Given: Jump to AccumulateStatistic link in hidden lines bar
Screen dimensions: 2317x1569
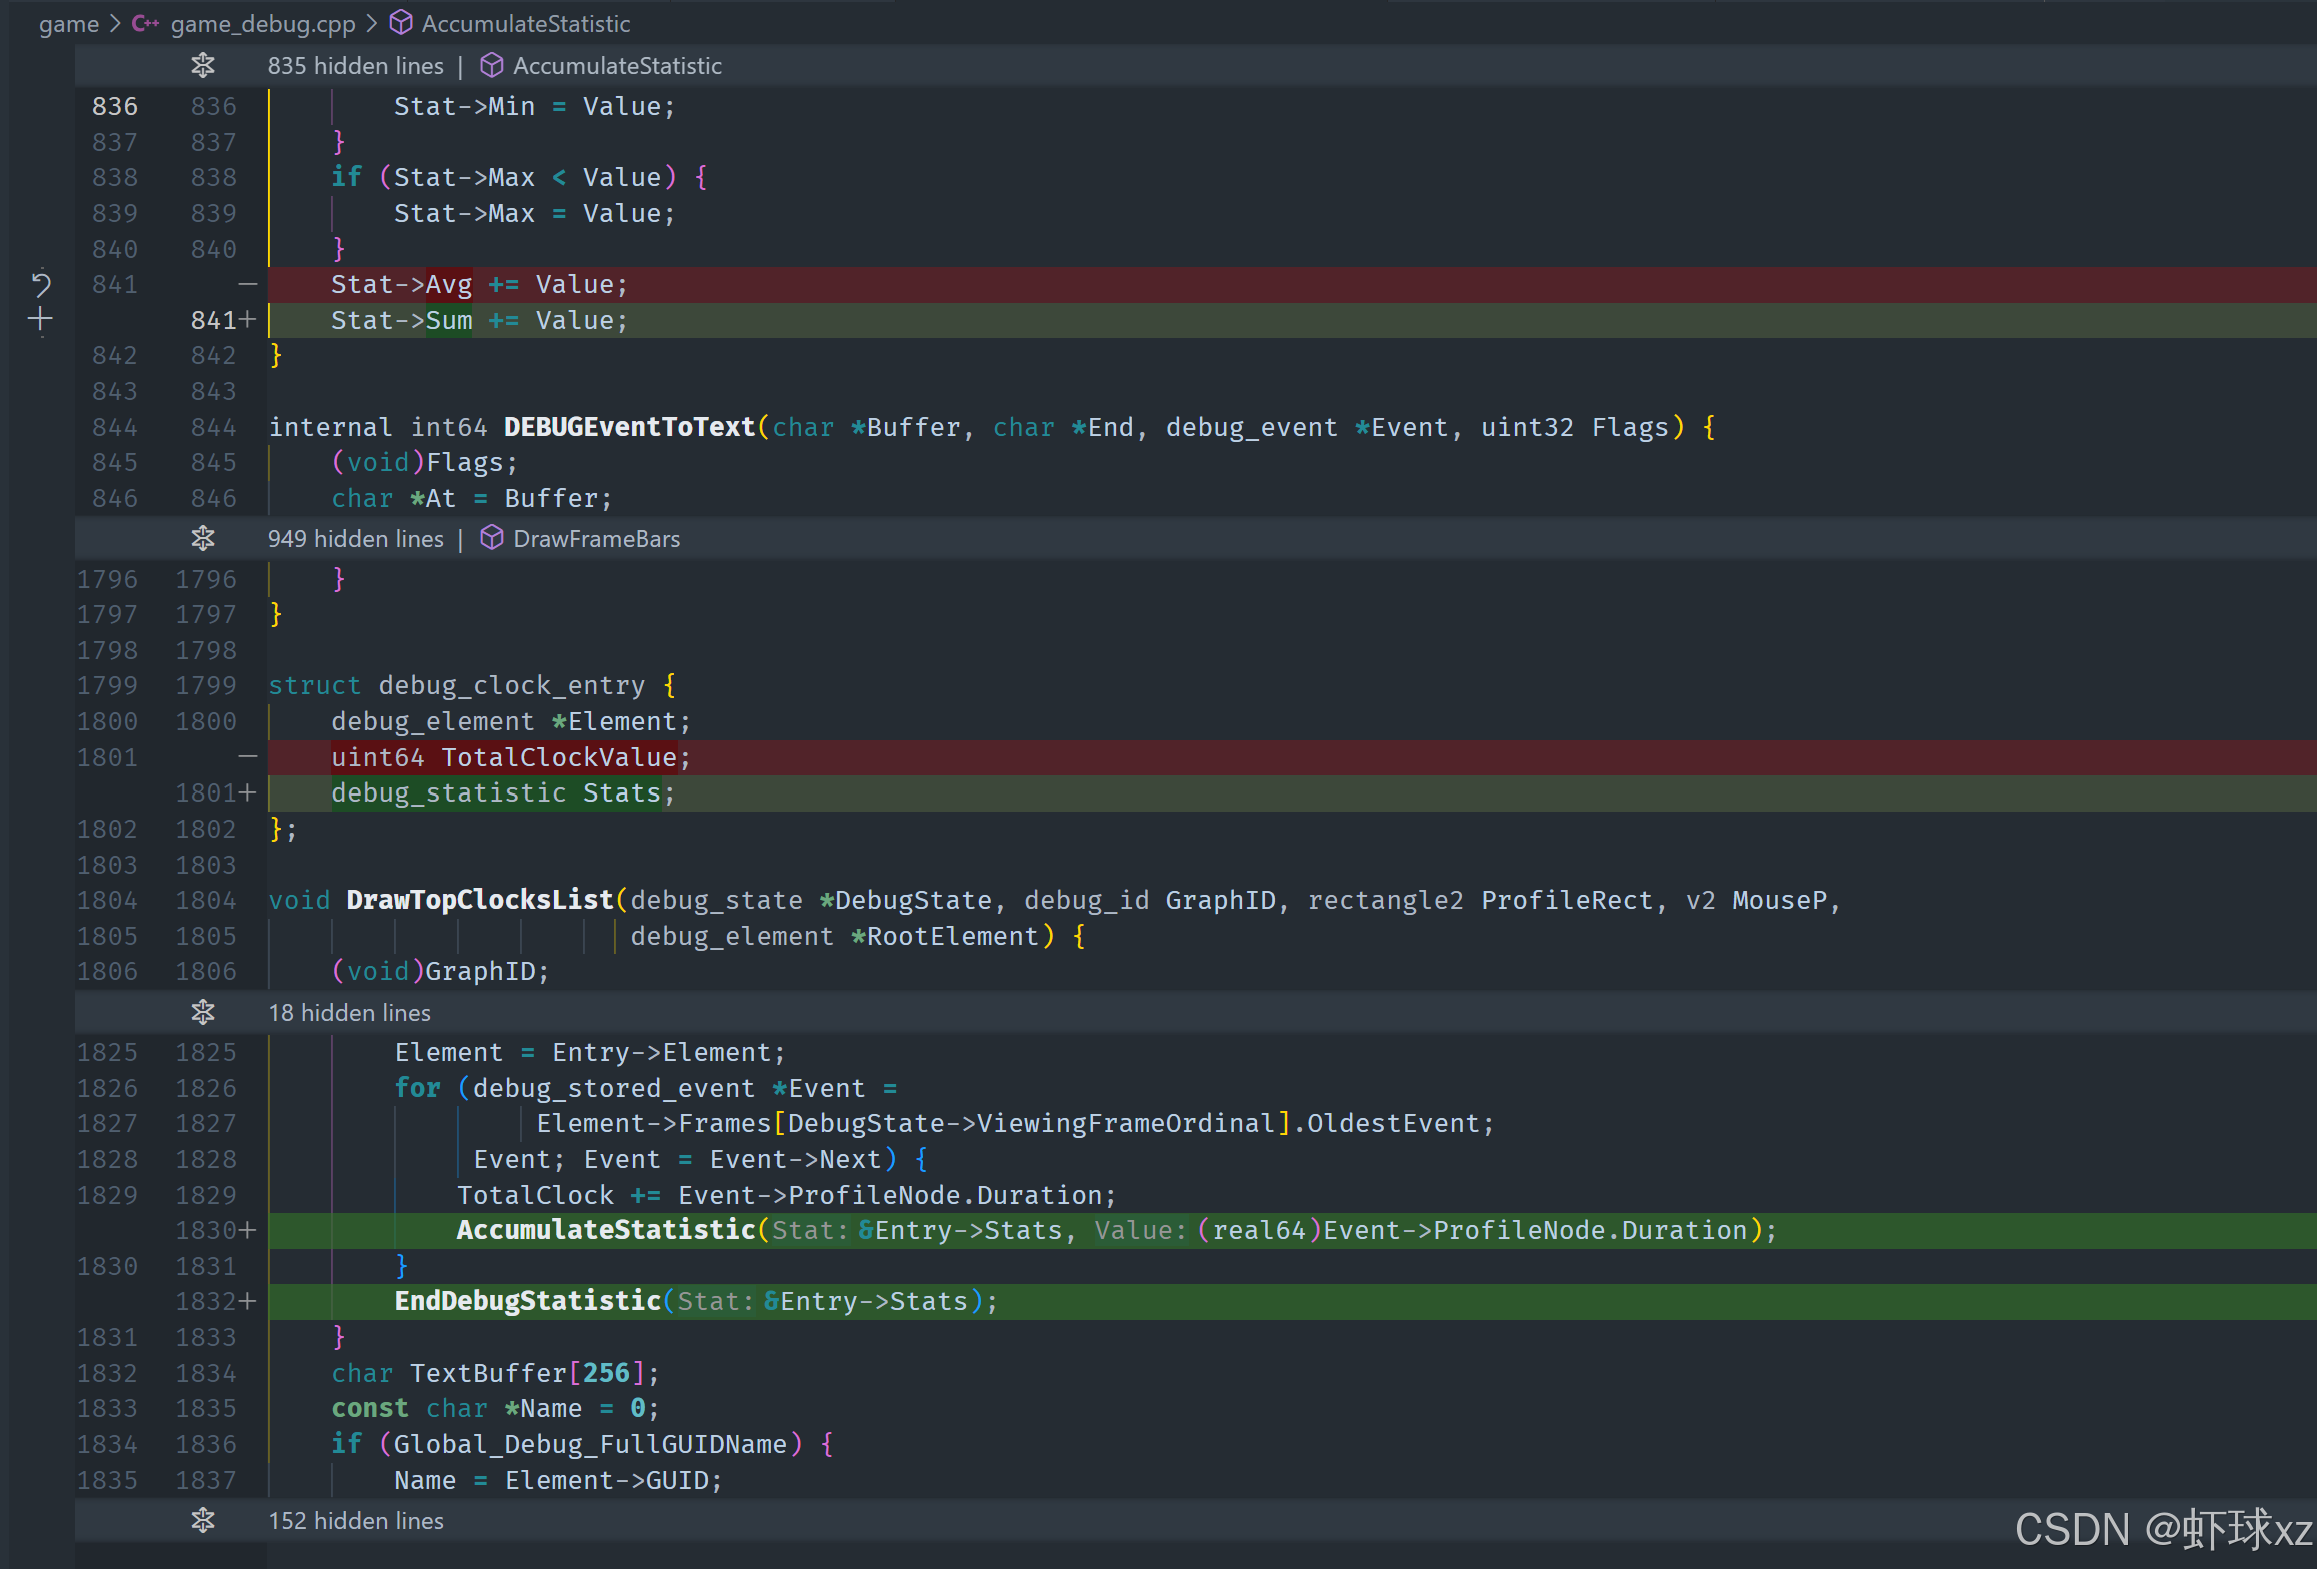Looking at the screenshot, I should [617, 66].
